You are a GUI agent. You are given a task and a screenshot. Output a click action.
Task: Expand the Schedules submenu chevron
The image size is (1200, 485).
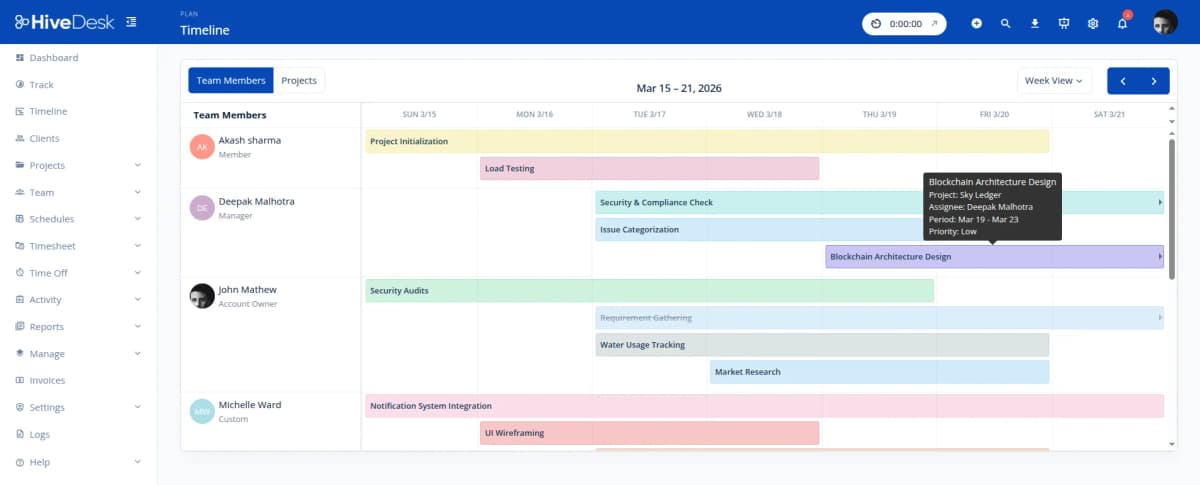pos(137,220)
